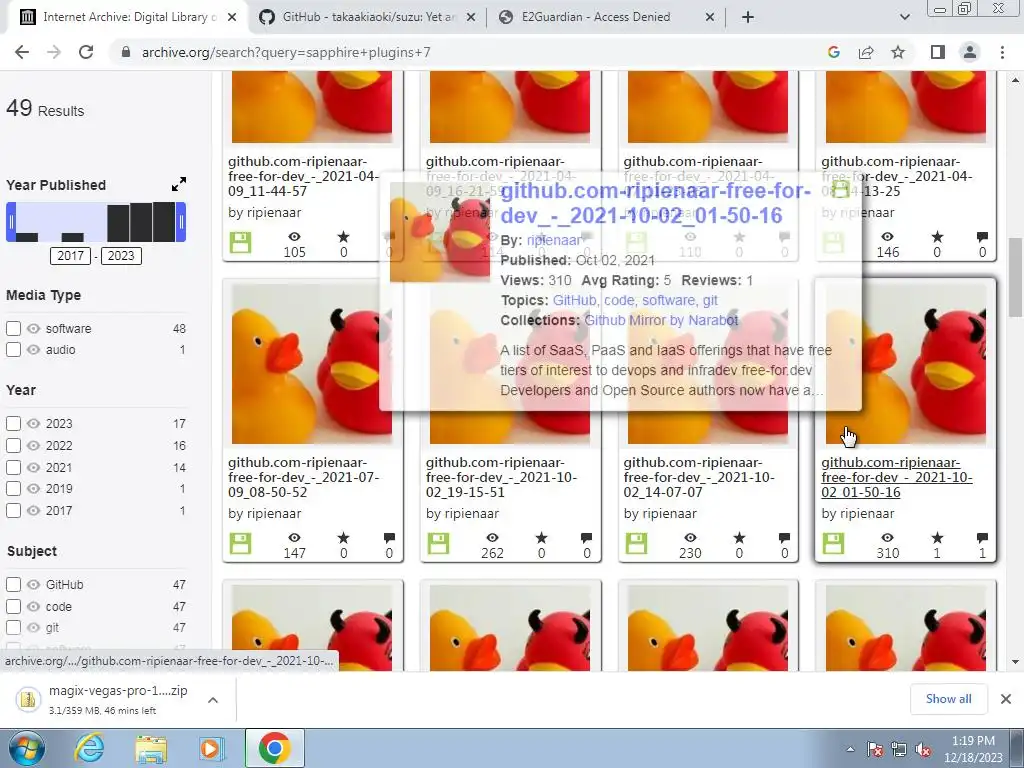
Task: Open a new browser tab
Action: point(748,18)
